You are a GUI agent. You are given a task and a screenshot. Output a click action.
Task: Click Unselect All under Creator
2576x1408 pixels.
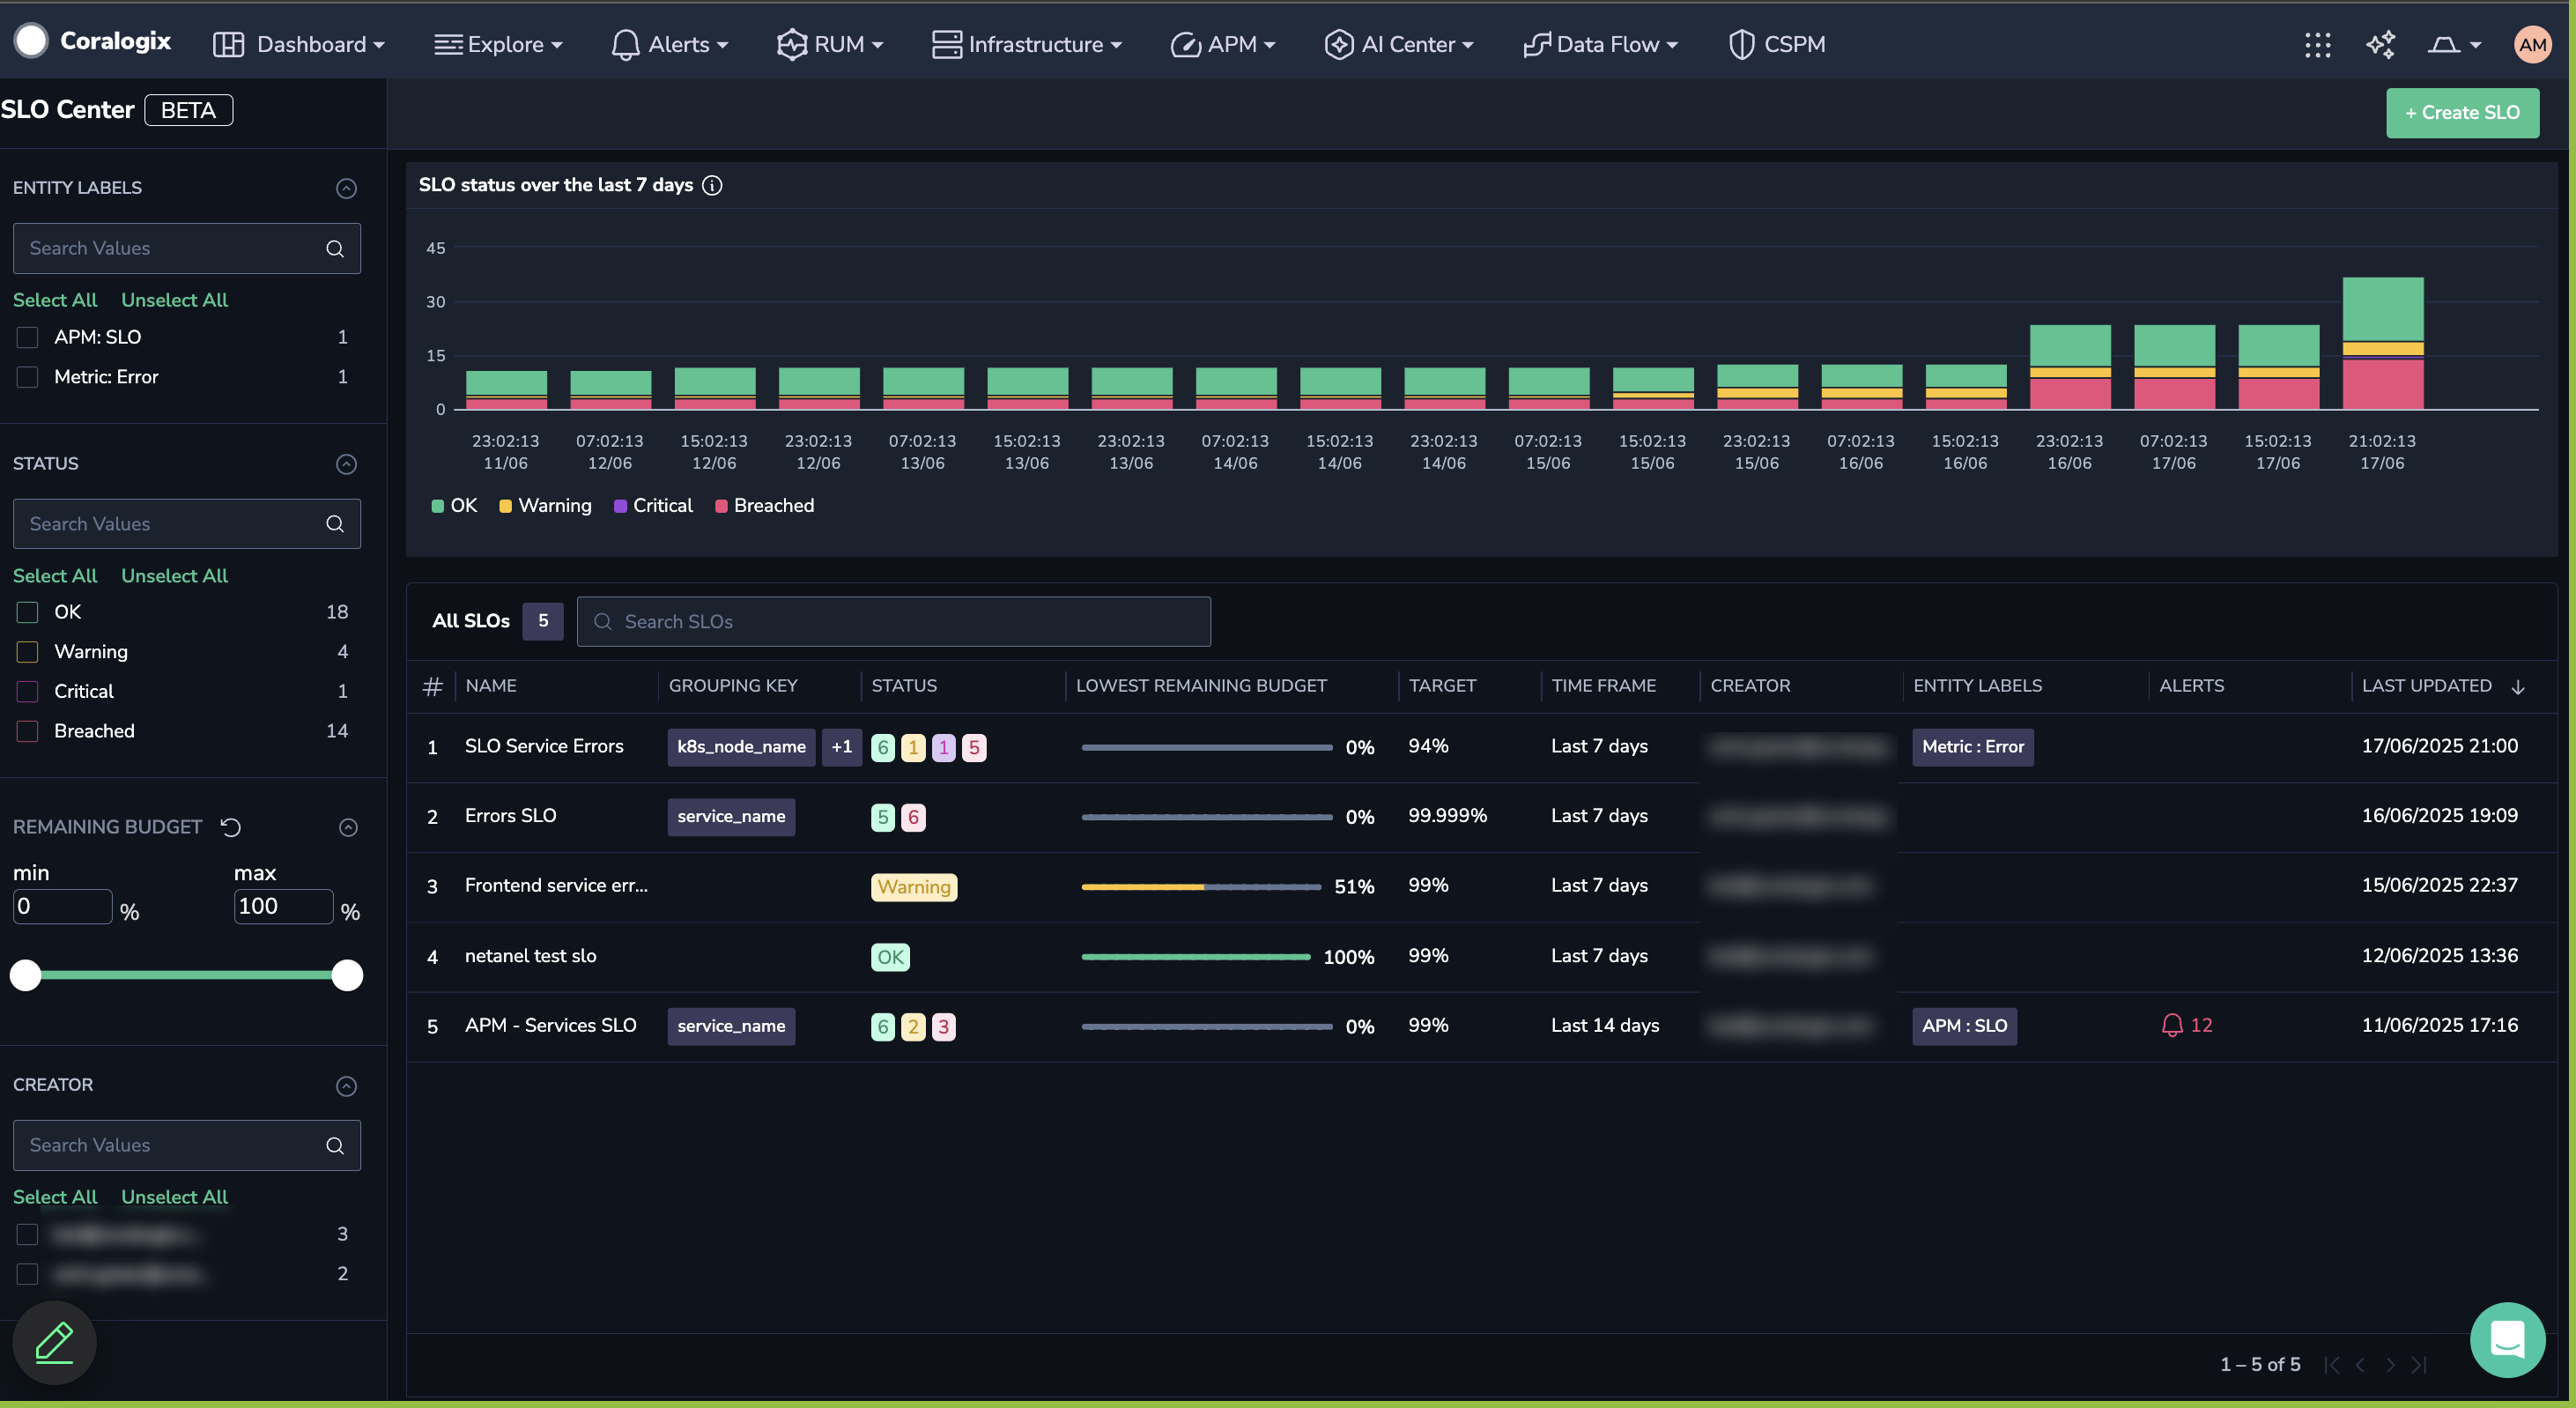(174, 1197)
